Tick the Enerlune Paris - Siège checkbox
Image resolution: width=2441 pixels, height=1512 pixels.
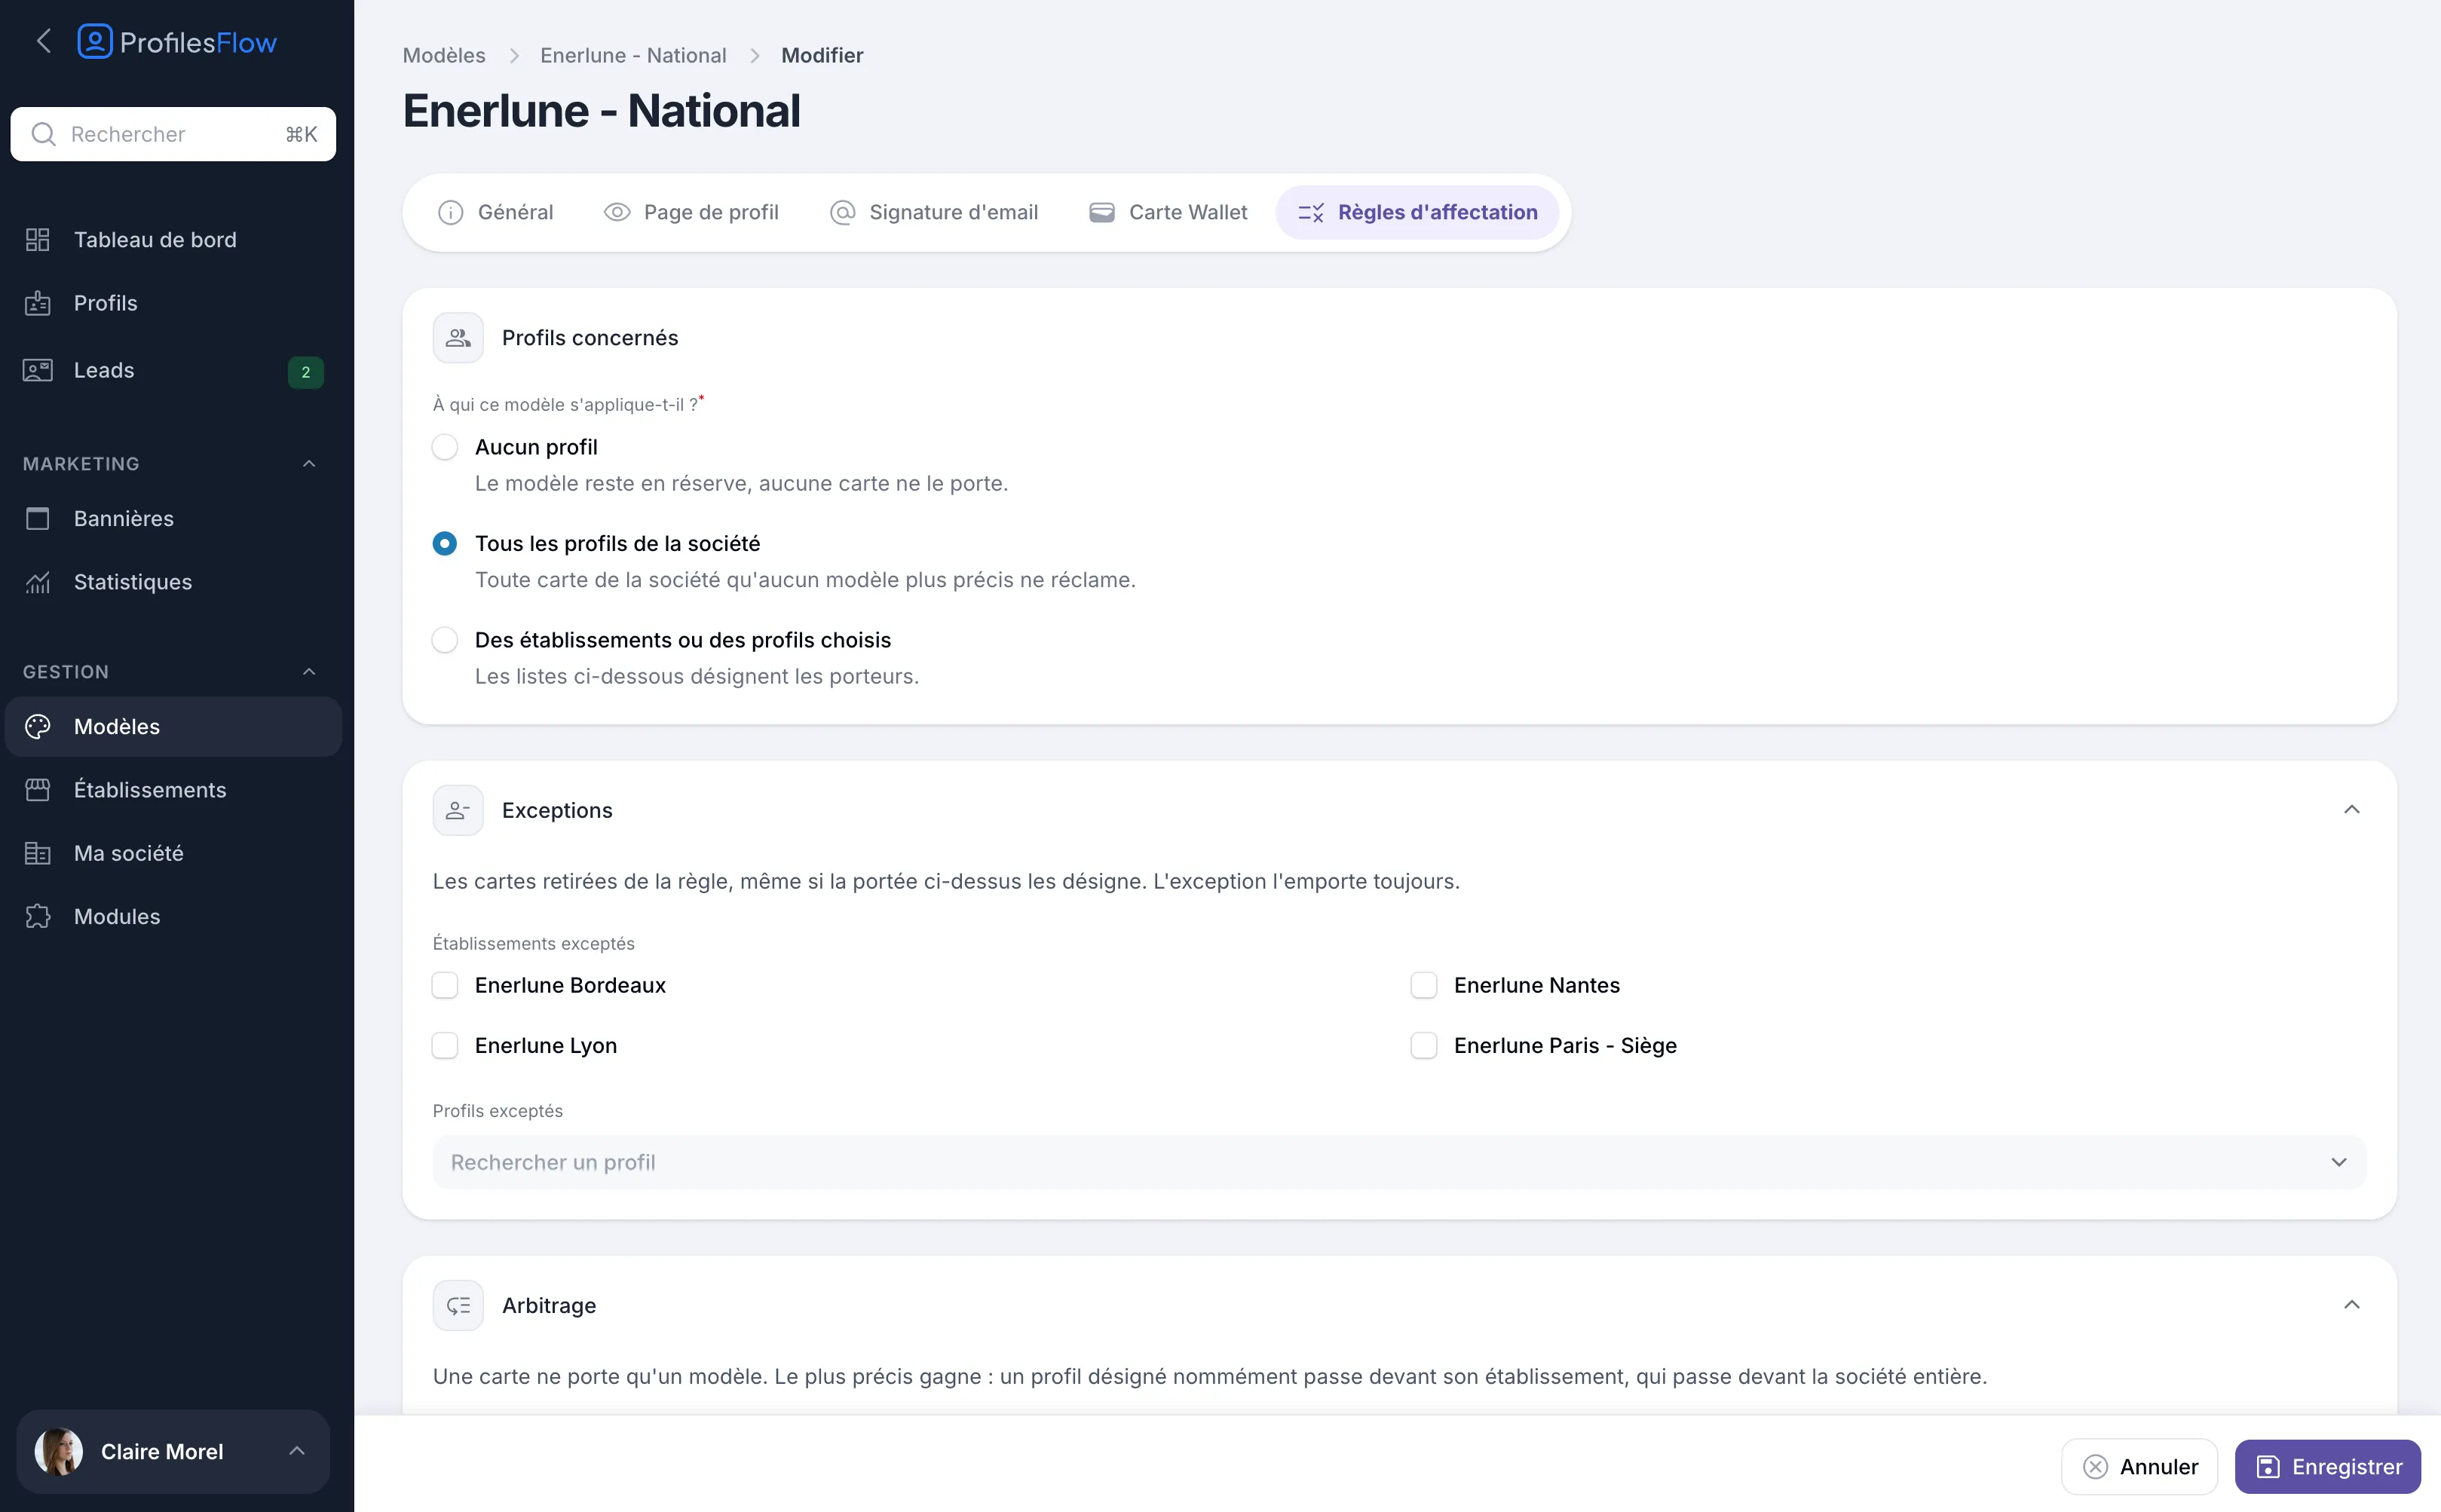(1424, 1045)
